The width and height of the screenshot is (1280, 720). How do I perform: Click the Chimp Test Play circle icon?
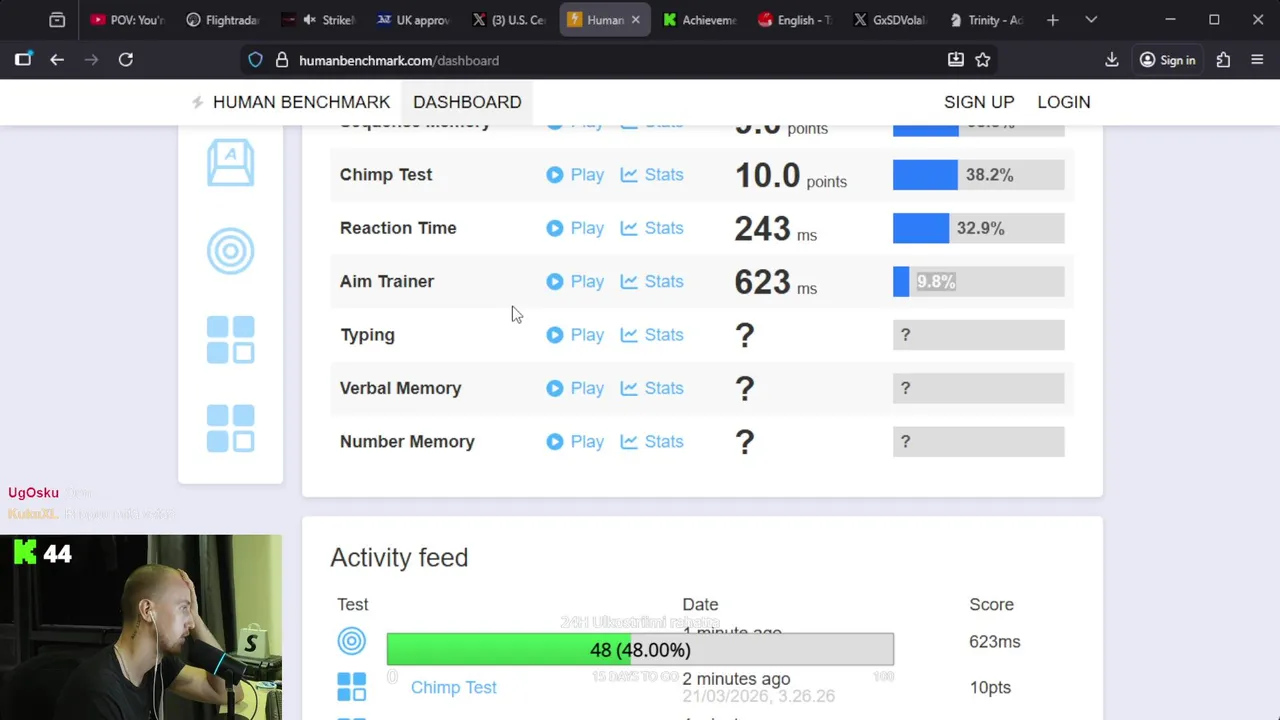coord(555,175)
